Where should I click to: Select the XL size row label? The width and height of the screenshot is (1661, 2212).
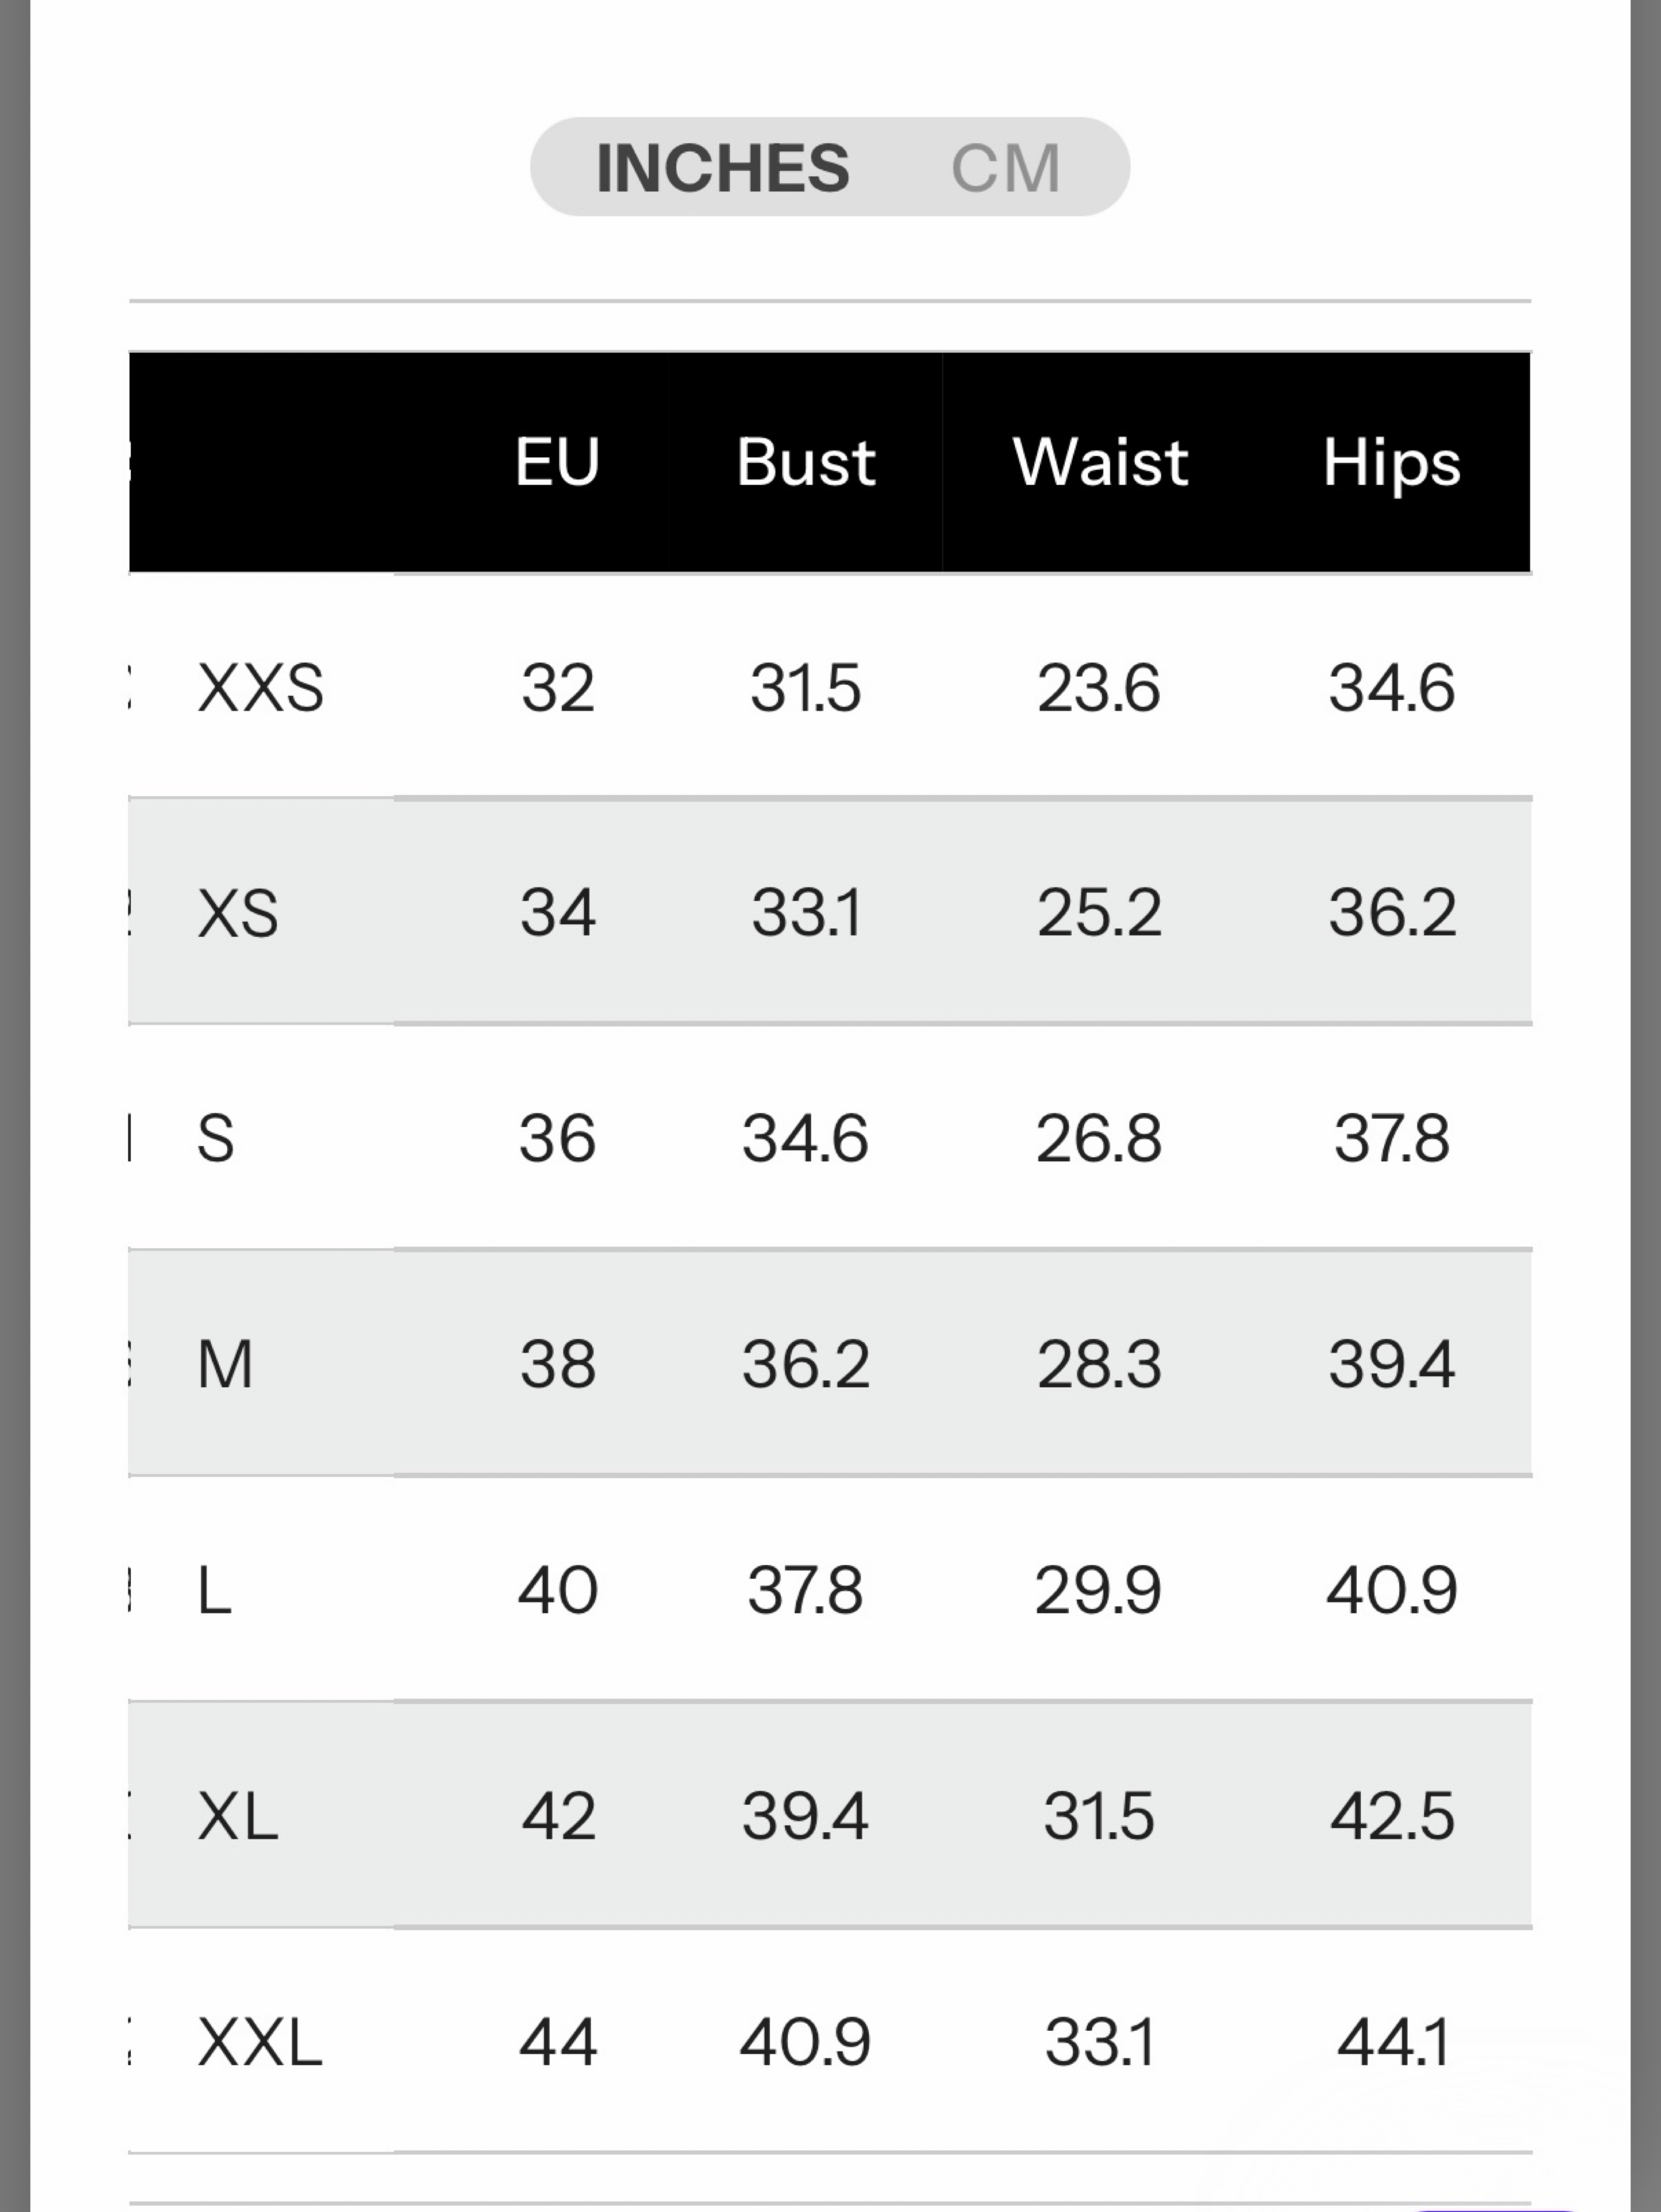(238, 1816)
